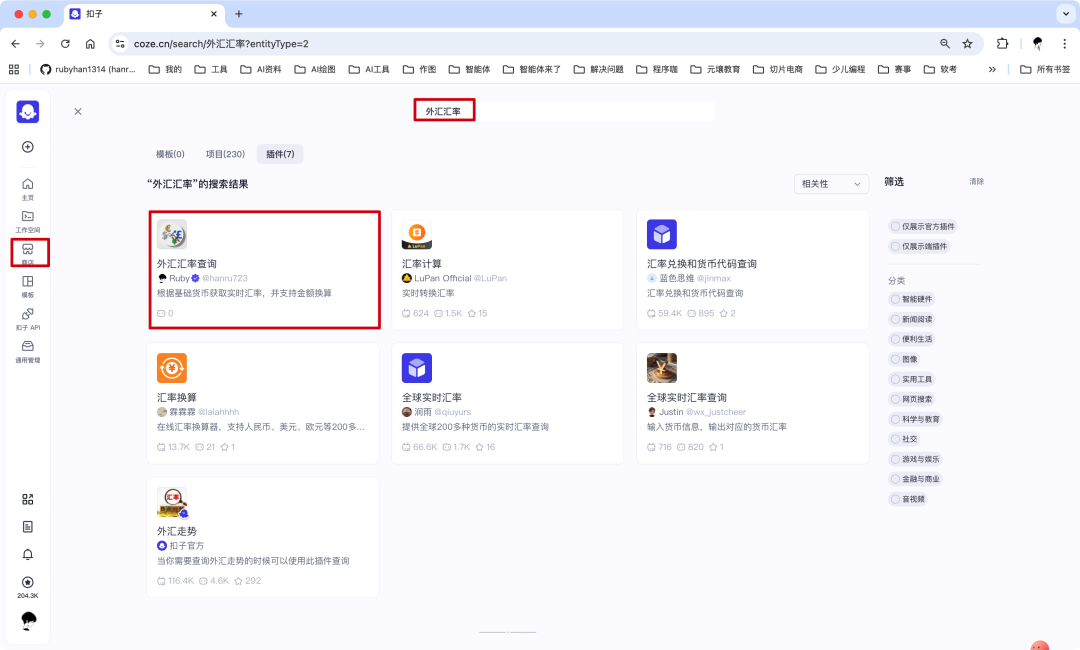The width and height of the screenshot is (1080, 650).
Task: Go to the browser home page
Action: (90, 43)
